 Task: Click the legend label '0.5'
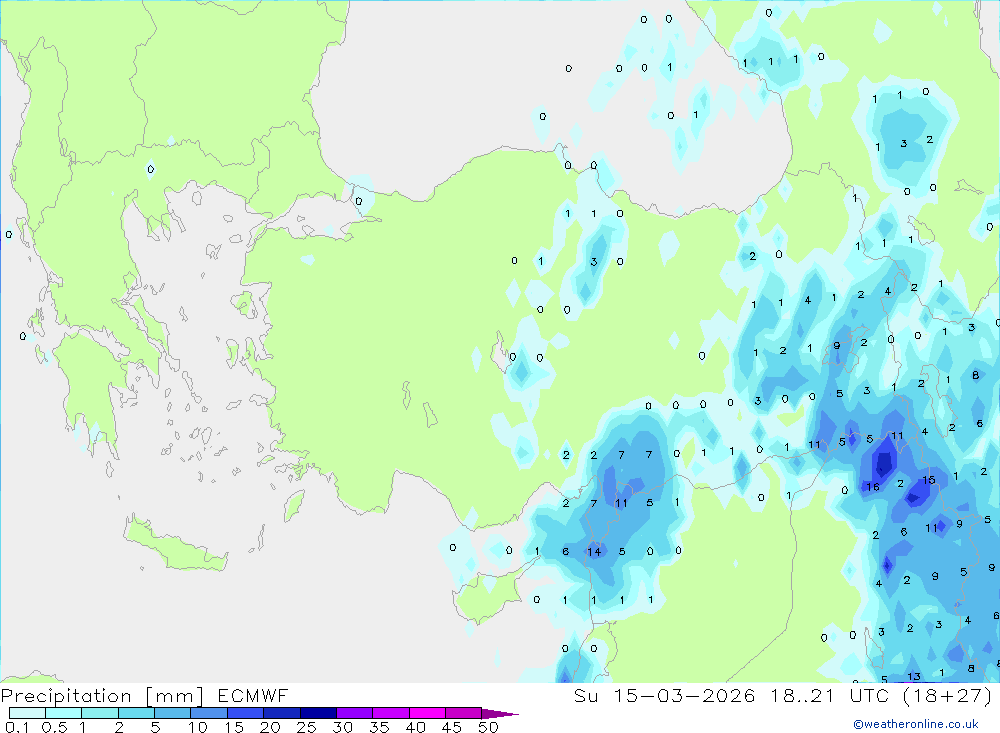tap(54, 727)
